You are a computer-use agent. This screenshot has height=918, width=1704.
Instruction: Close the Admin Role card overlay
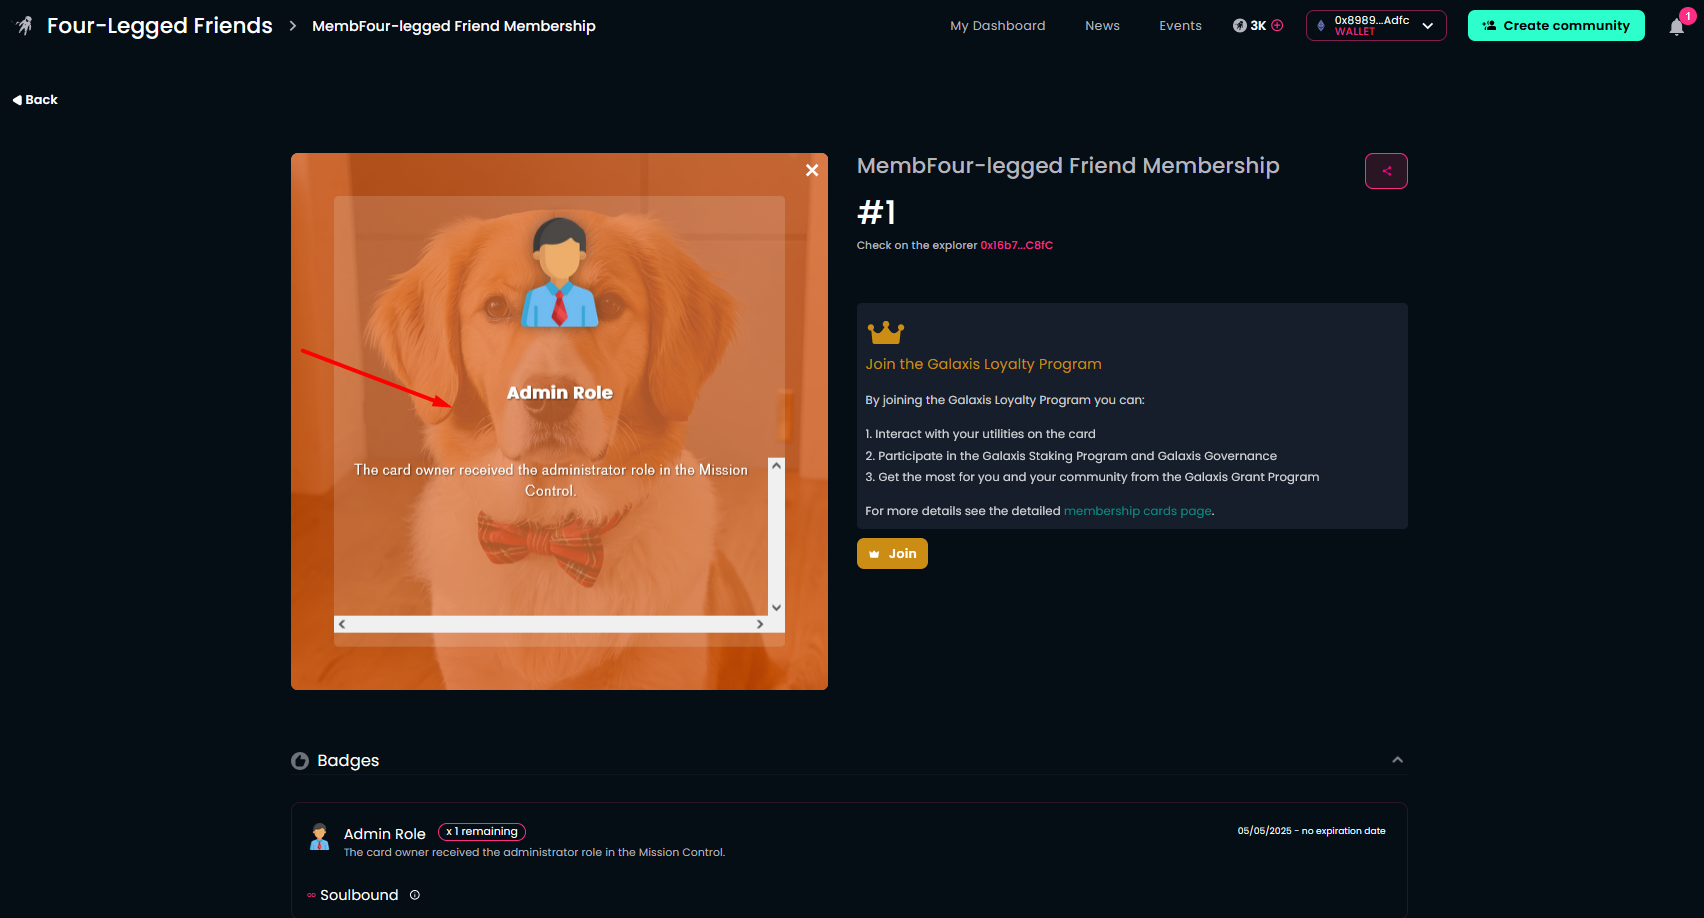pos(812,170)
